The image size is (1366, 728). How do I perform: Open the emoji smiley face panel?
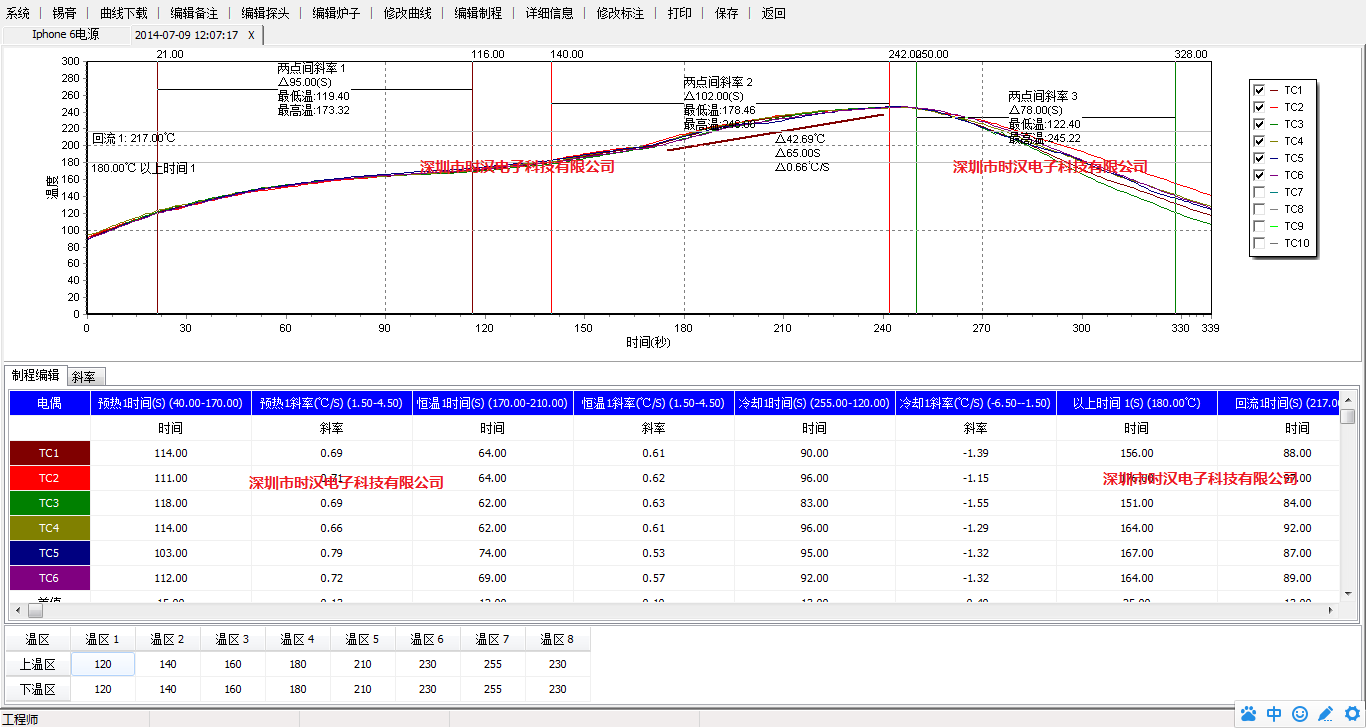pos(1300,714)
